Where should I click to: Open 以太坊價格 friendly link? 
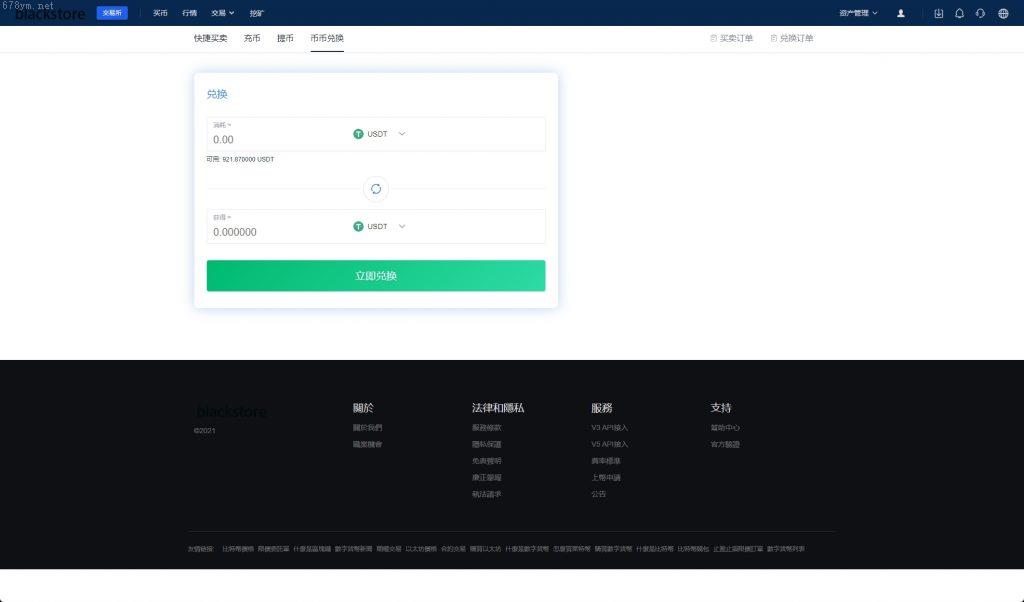coord(421,549)
